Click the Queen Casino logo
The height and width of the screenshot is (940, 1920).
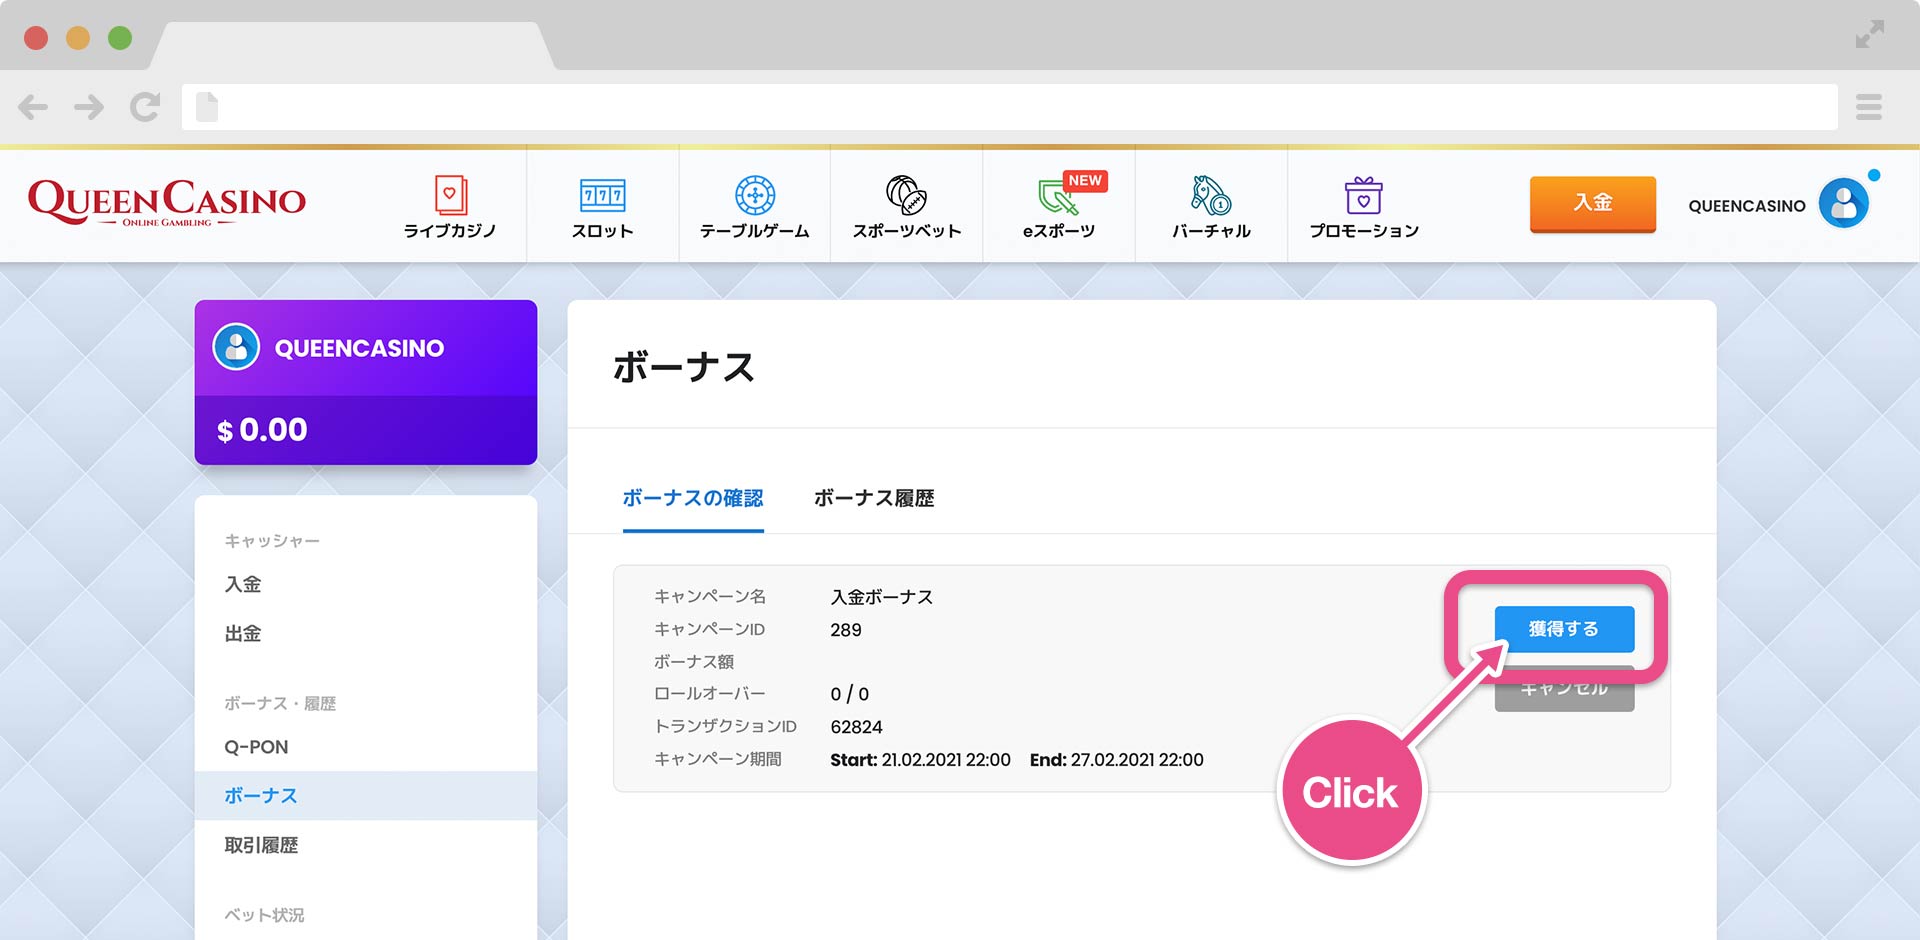(167, 203)
